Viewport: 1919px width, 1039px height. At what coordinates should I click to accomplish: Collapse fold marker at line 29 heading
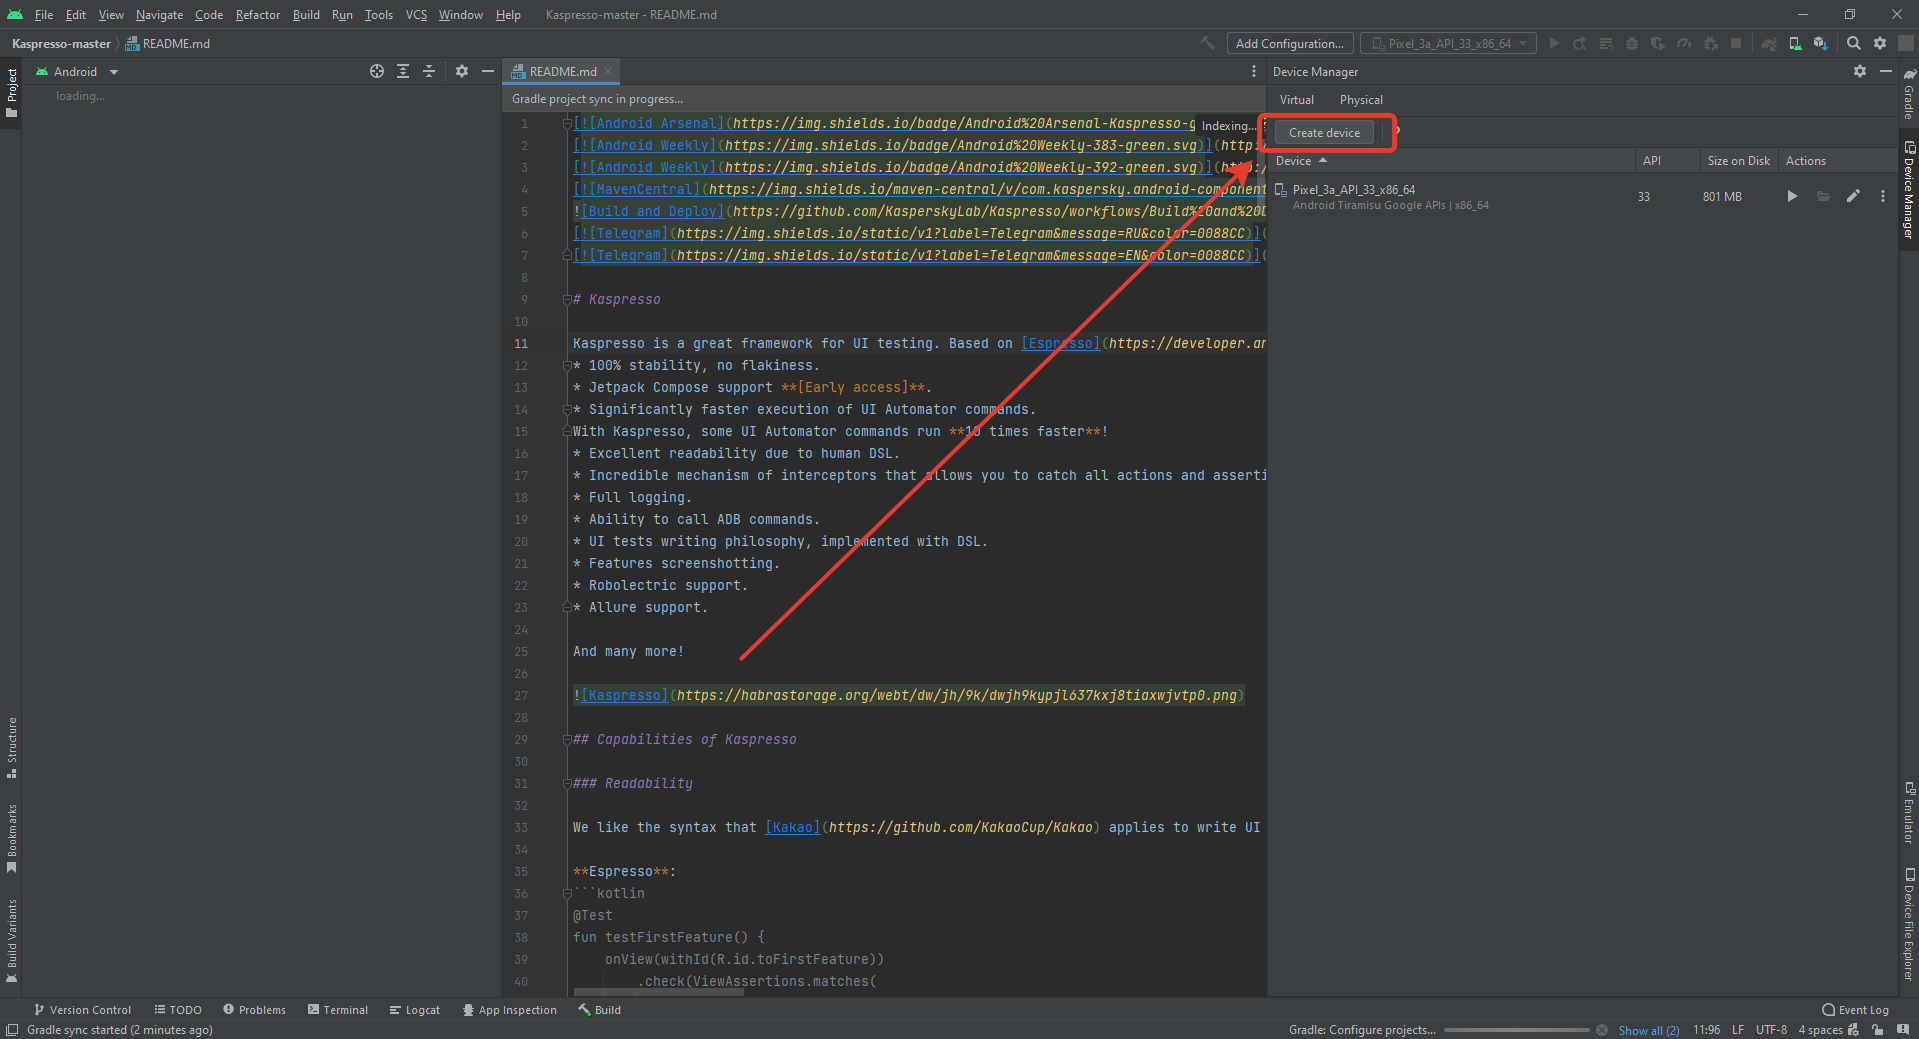pyautogui.click(x=567, y=739)
